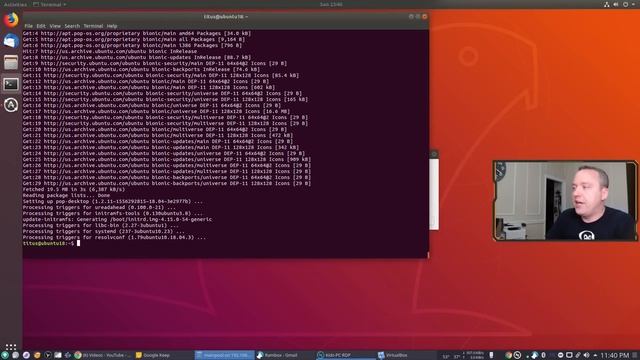The height and width of the screenshot is (360, 640).
Task: Close the terminal window
Action: [x=424, y=16]
